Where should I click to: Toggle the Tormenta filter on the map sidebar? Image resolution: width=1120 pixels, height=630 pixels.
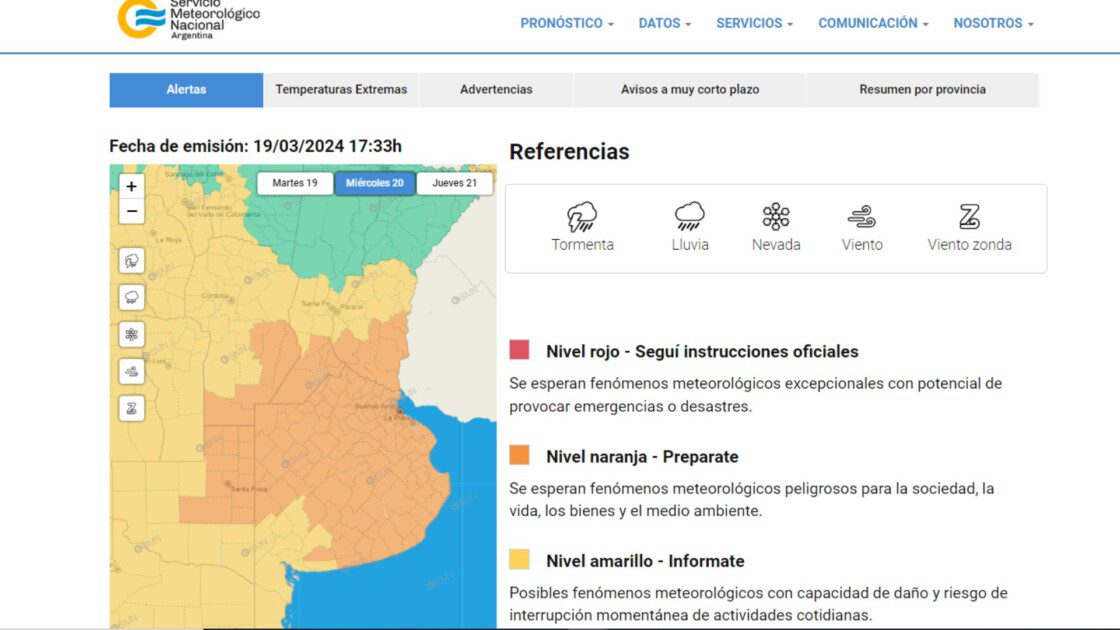(x=130, y=260)
